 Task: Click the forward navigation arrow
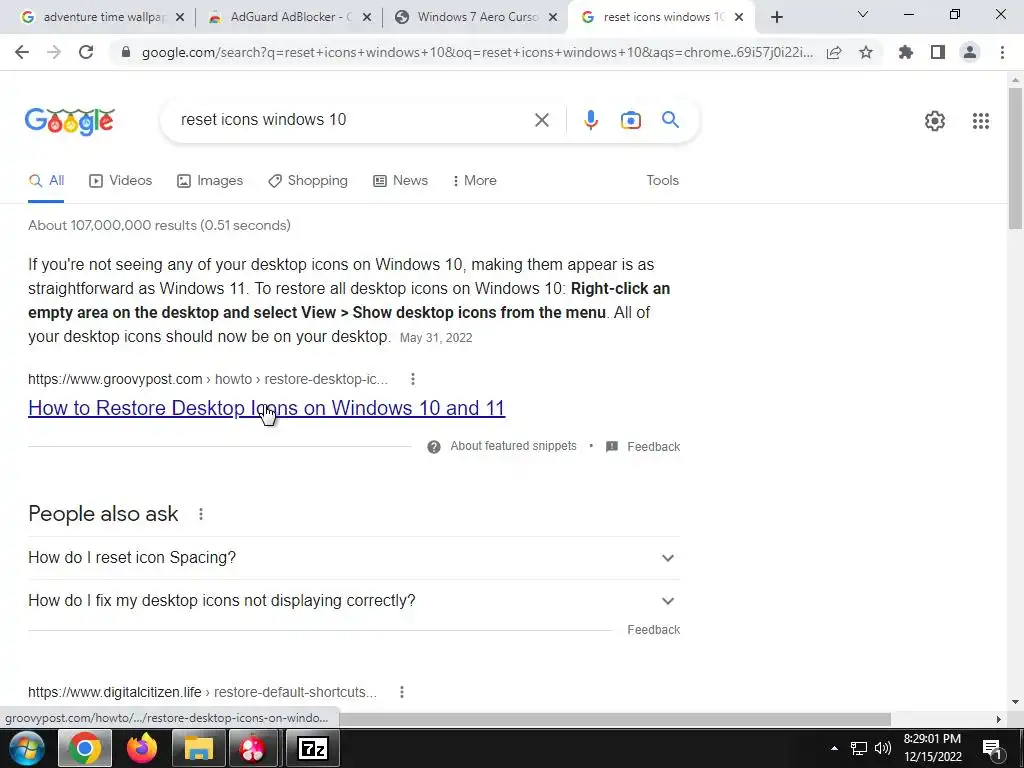click(54, 52)
